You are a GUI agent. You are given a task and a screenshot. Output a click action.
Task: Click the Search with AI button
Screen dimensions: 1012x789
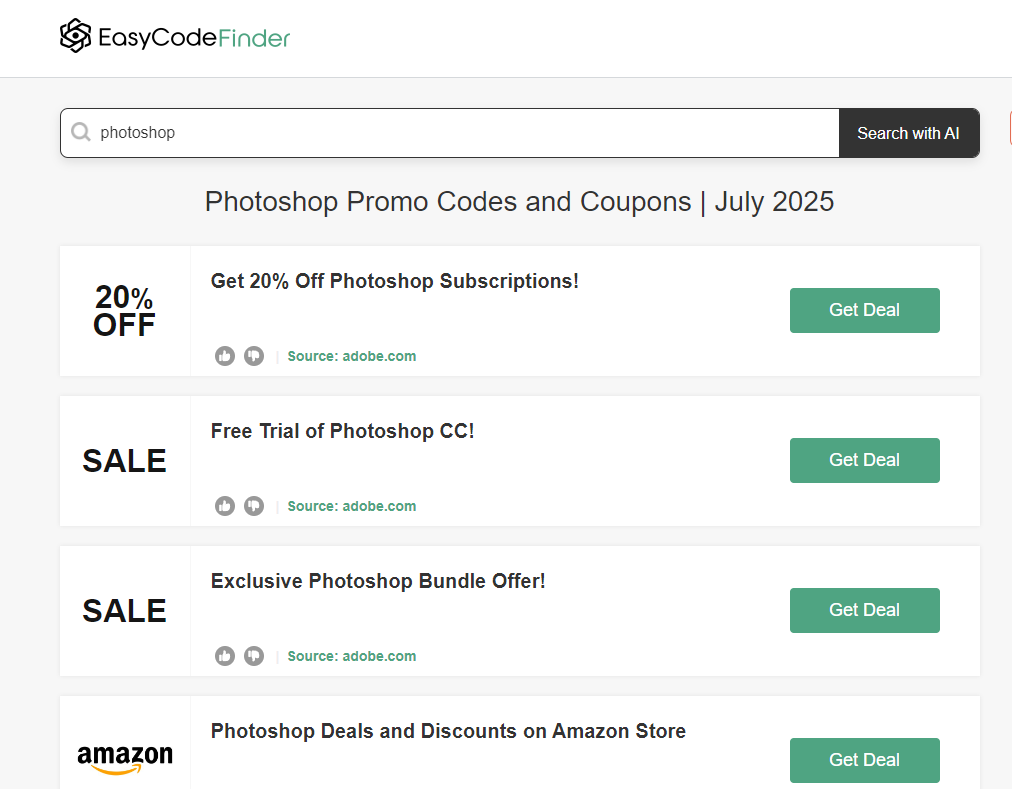click(909, 133)
